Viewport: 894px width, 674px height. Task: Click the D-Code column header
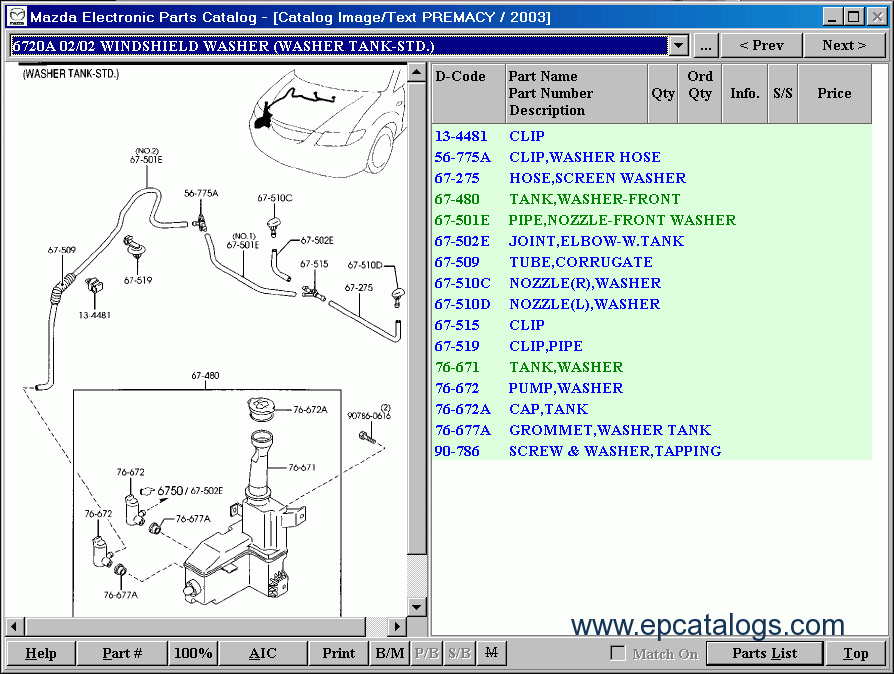[x=469, y=94]
